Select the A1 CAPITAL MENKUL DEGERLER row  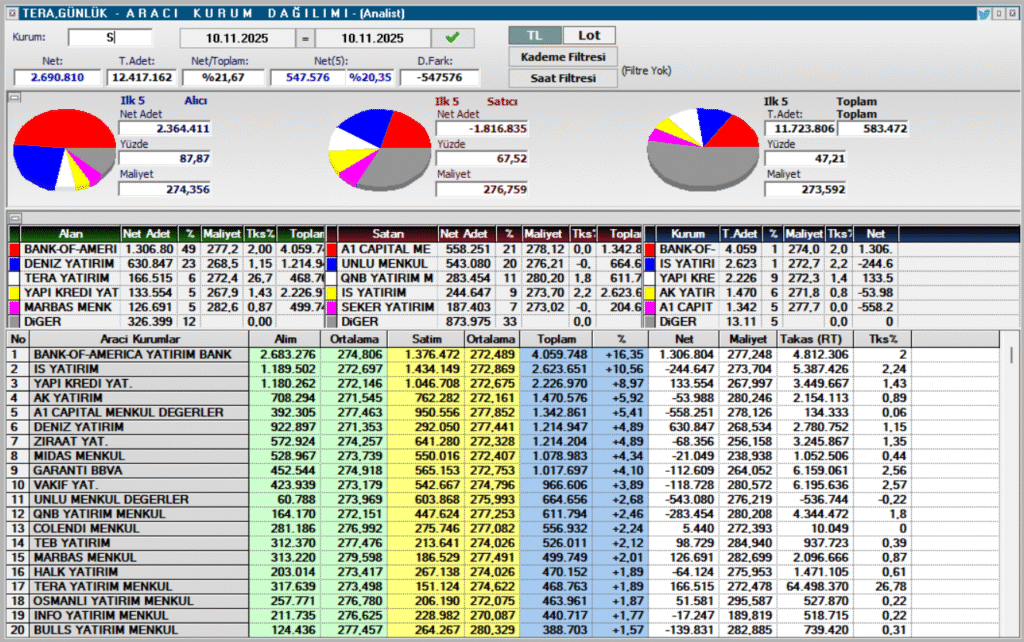[503, 412]
